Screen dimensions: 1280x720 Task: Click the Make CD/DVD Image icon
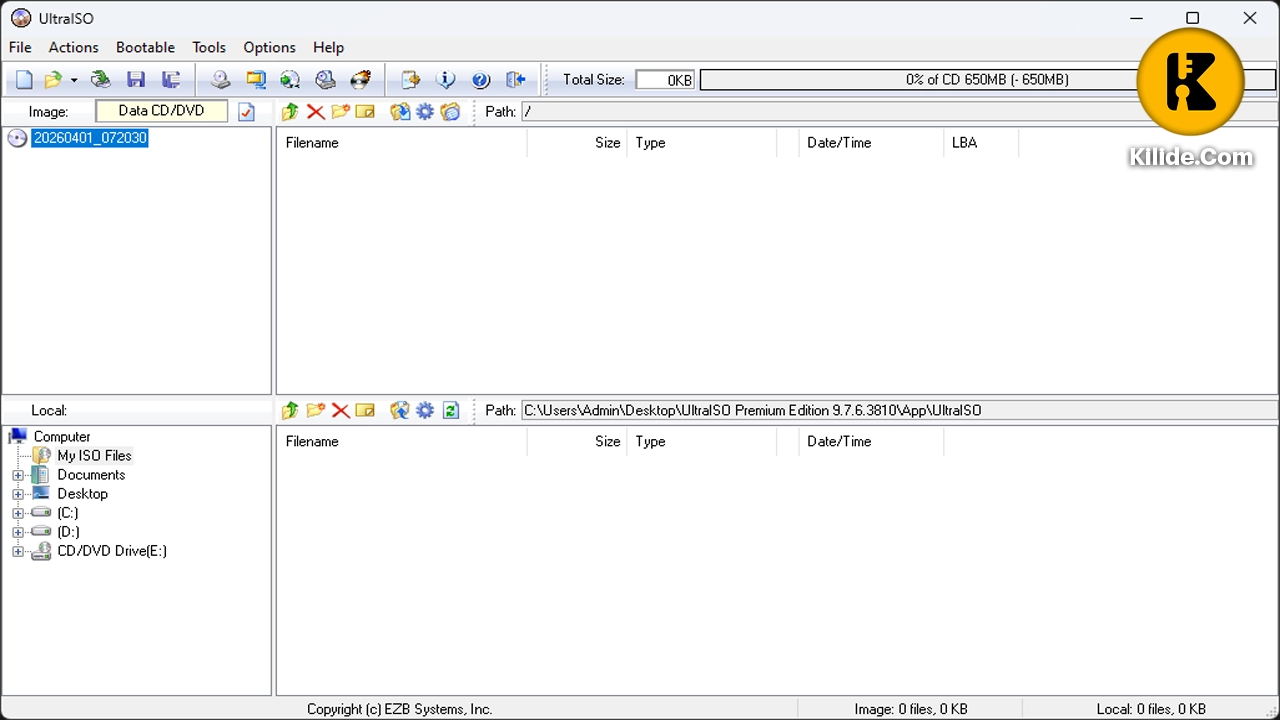click(220, 80)
